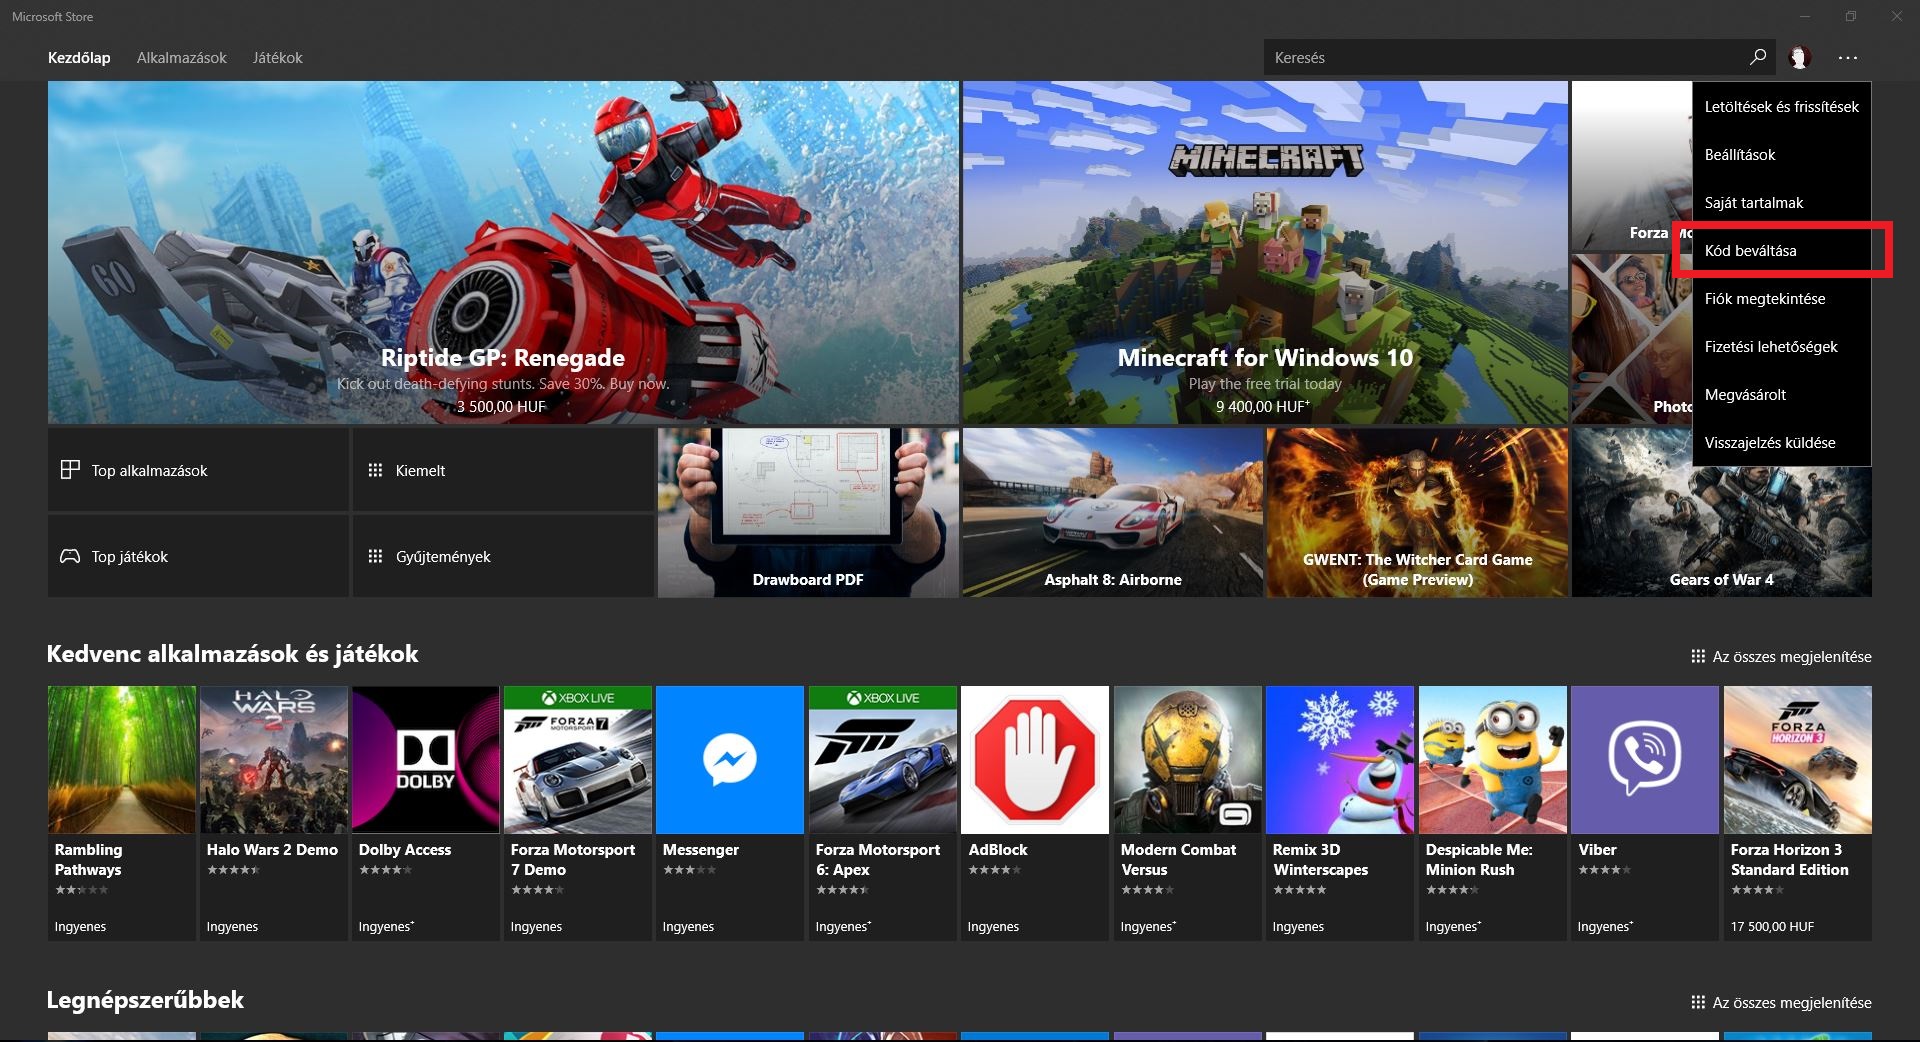Click the search magnifier icon

tap(1757, 57)
